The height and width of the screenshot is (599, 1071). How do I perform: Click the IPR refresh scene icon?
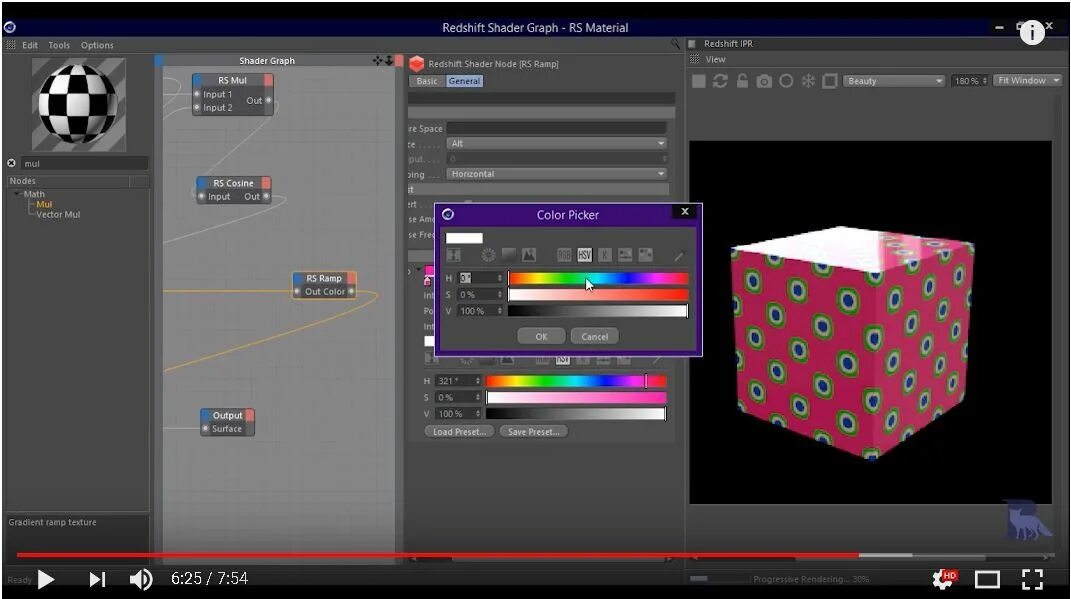point(720,81)
